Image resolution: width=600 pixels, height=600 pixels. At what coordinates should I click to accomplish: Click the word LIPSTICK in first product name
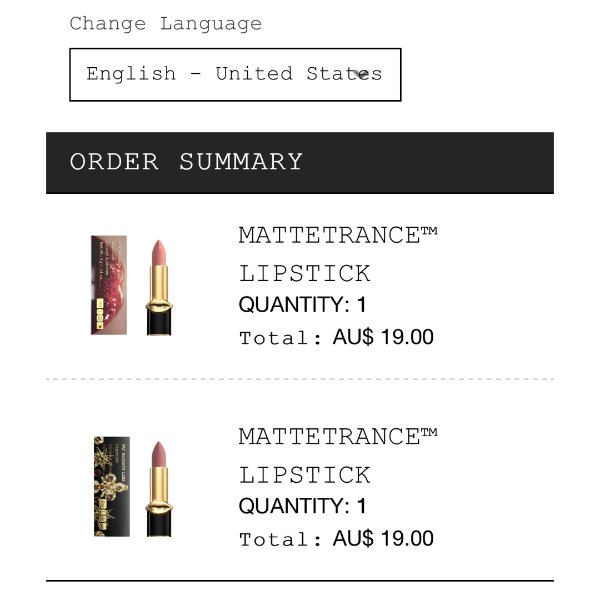304,273
